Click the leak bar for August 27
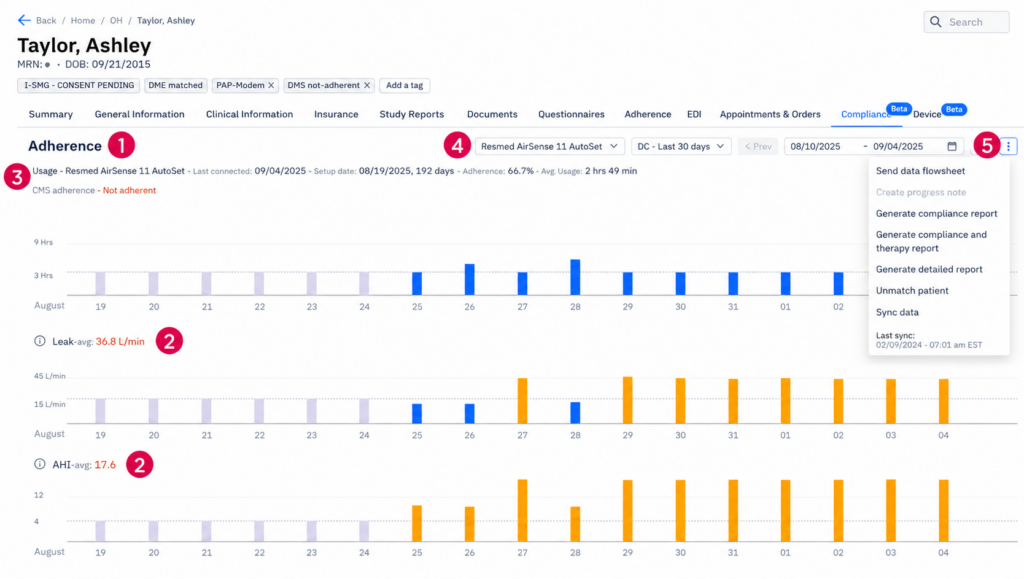1024x579 pixels. [522, 401]
